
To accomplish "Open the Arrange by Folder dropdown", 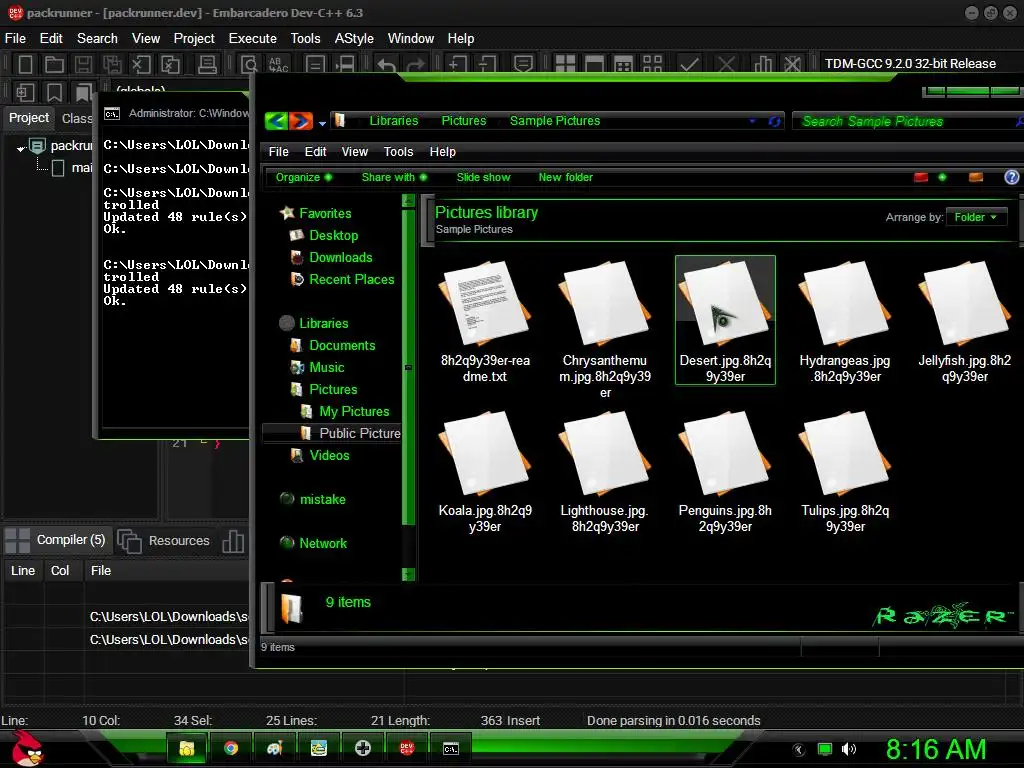I will (x=976, y=217).
